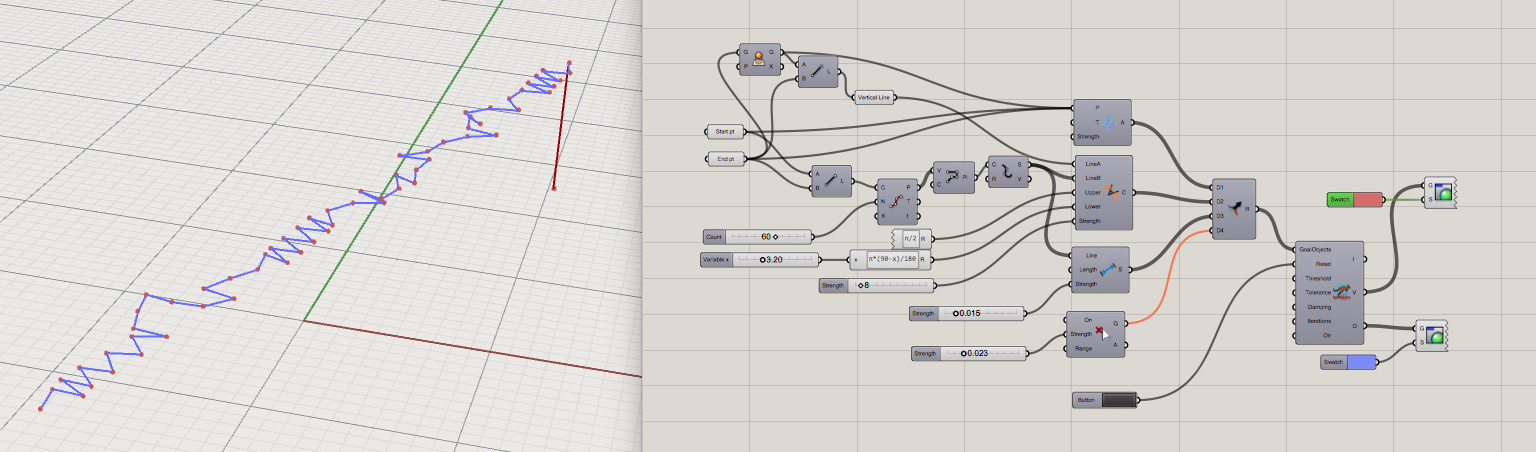Click the D4 input of the Merge component
1536x452 pixels.
[1219, 231]
